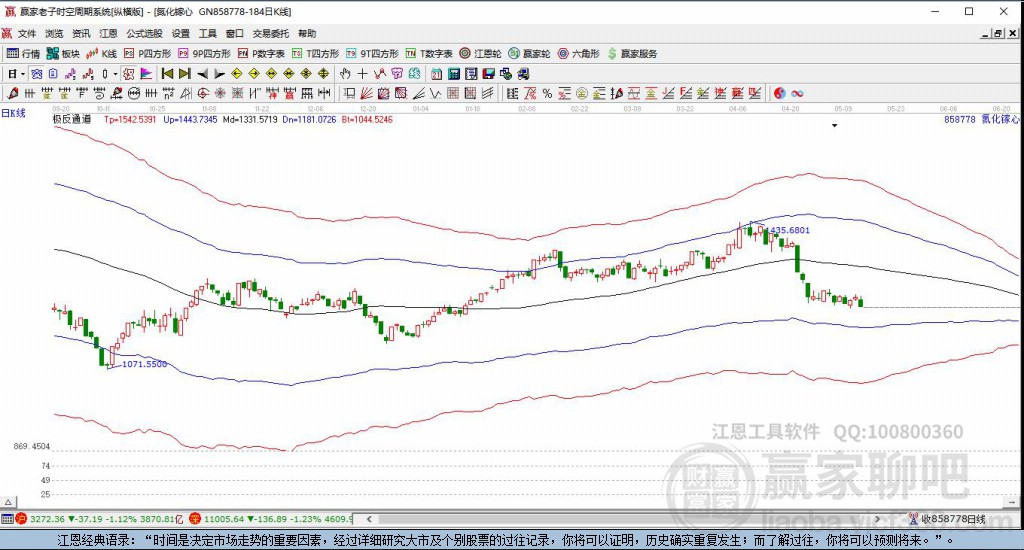This screenshot has width=1024, height=550.
Task: Click the percent sign tool icon
Action: [x=547, y=93]
